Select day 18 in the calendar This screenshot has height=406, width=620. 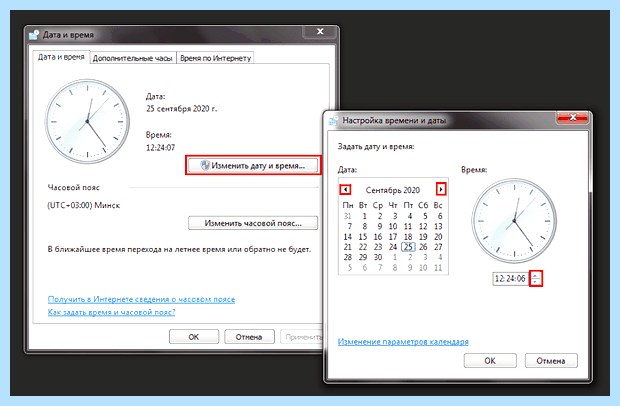[408, 236]
